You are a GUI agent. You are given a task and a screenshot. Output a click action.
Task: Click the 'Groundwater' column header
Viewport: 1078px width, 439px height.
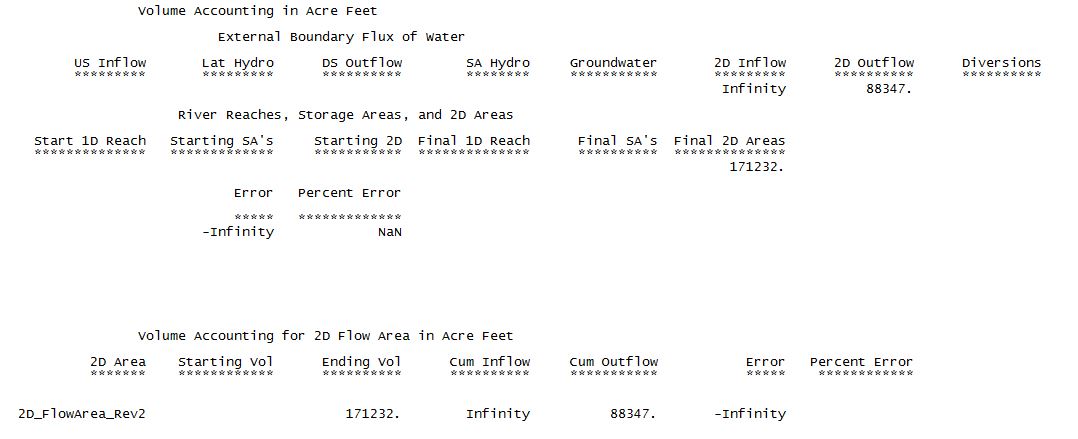coord(613,63)
